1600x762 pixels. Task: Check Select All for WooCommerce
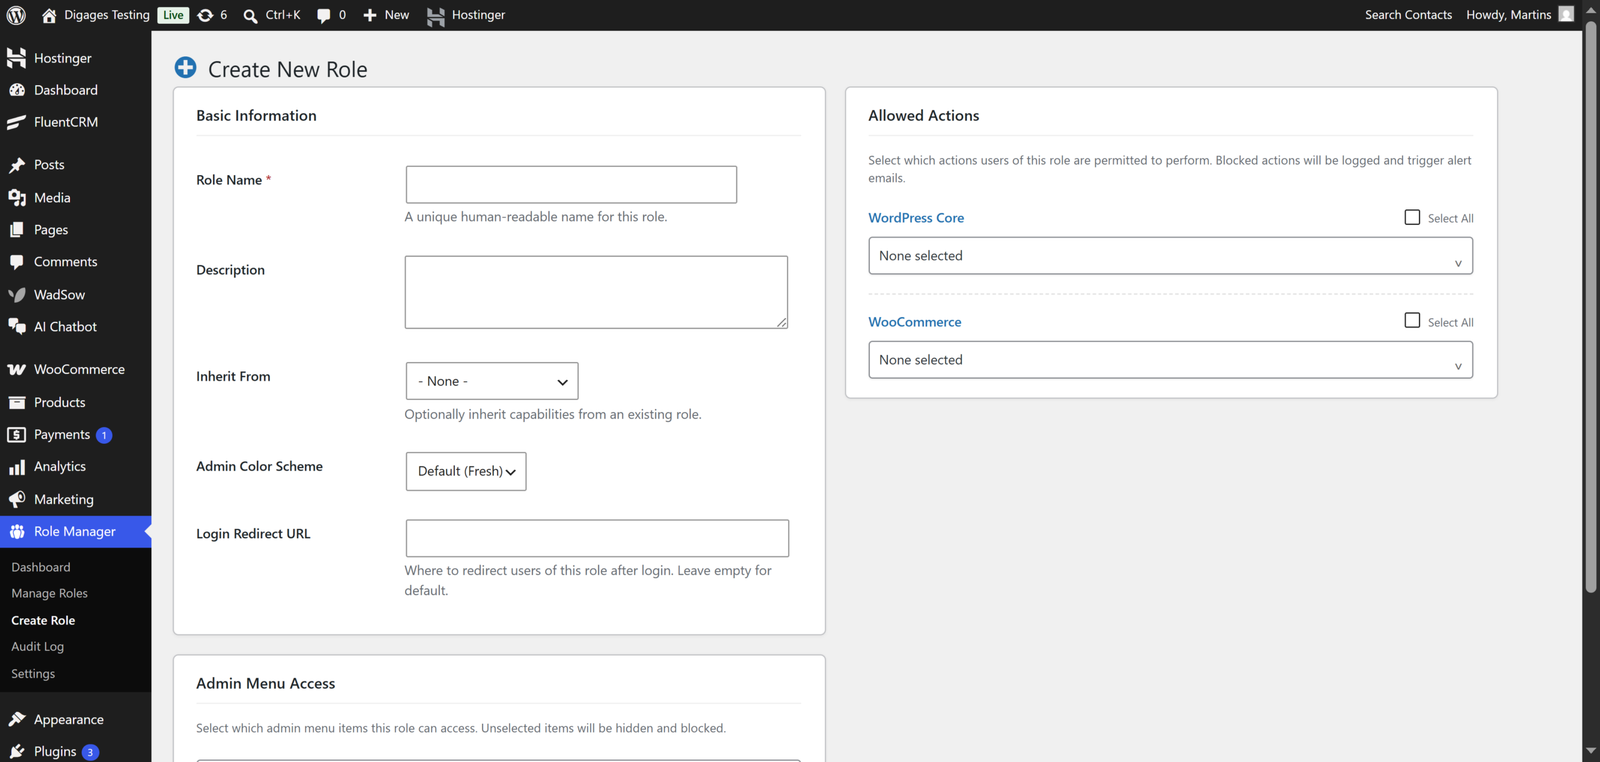1412,320
